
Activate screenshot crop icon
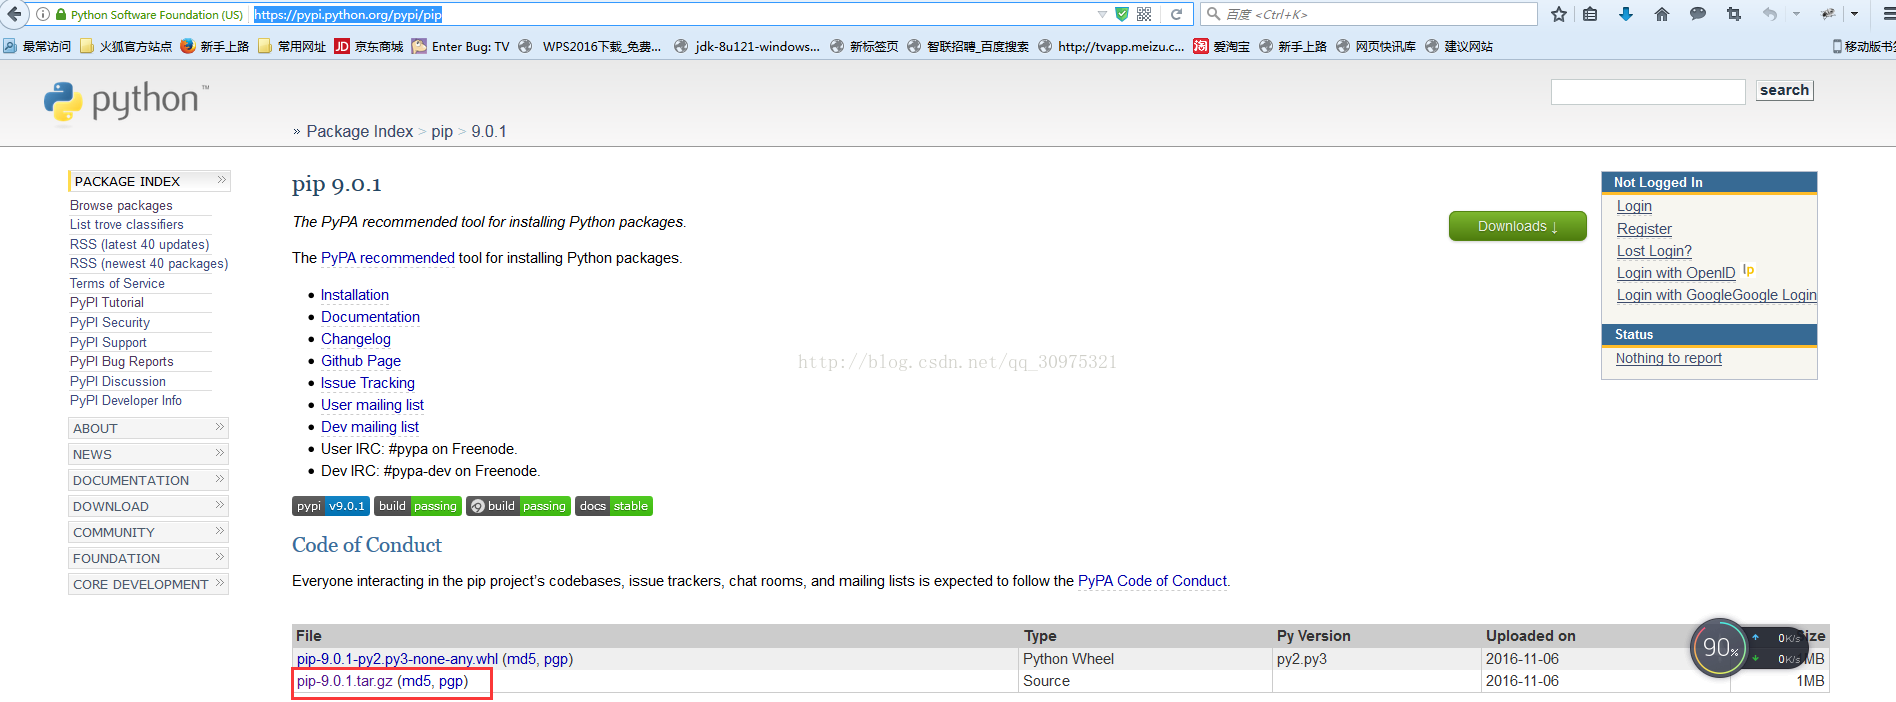1734,14
